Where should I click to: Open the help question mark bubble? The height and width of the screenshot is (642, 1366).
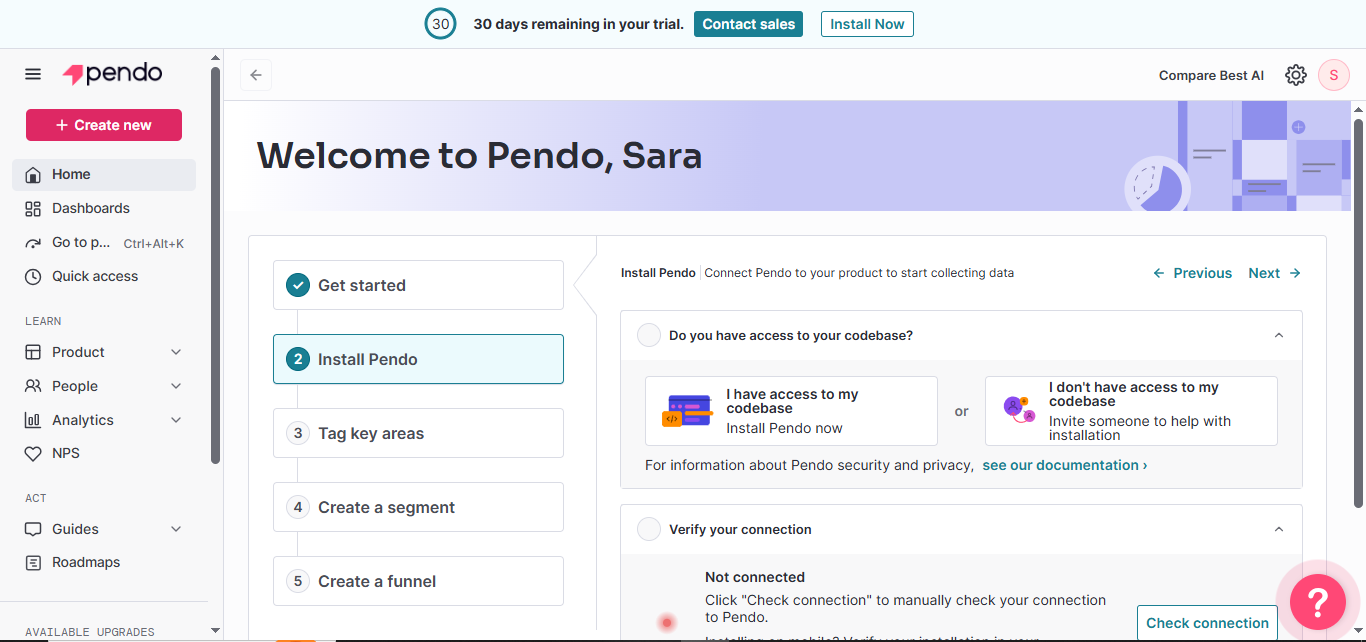coord(1317,602)
